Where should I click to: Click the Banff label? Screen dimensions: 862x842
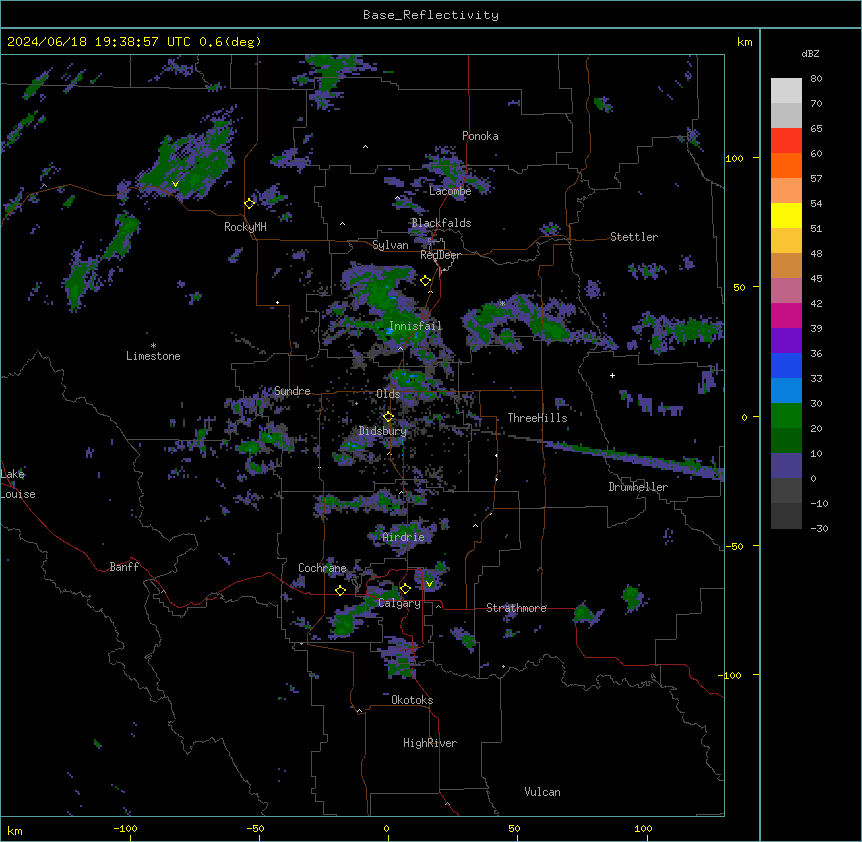(x=124, y=567)
